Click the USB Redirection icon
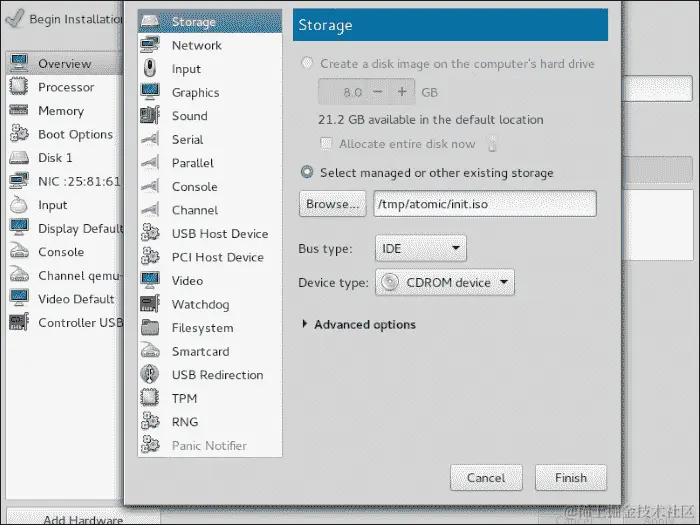700x525 pixels. 150,375
